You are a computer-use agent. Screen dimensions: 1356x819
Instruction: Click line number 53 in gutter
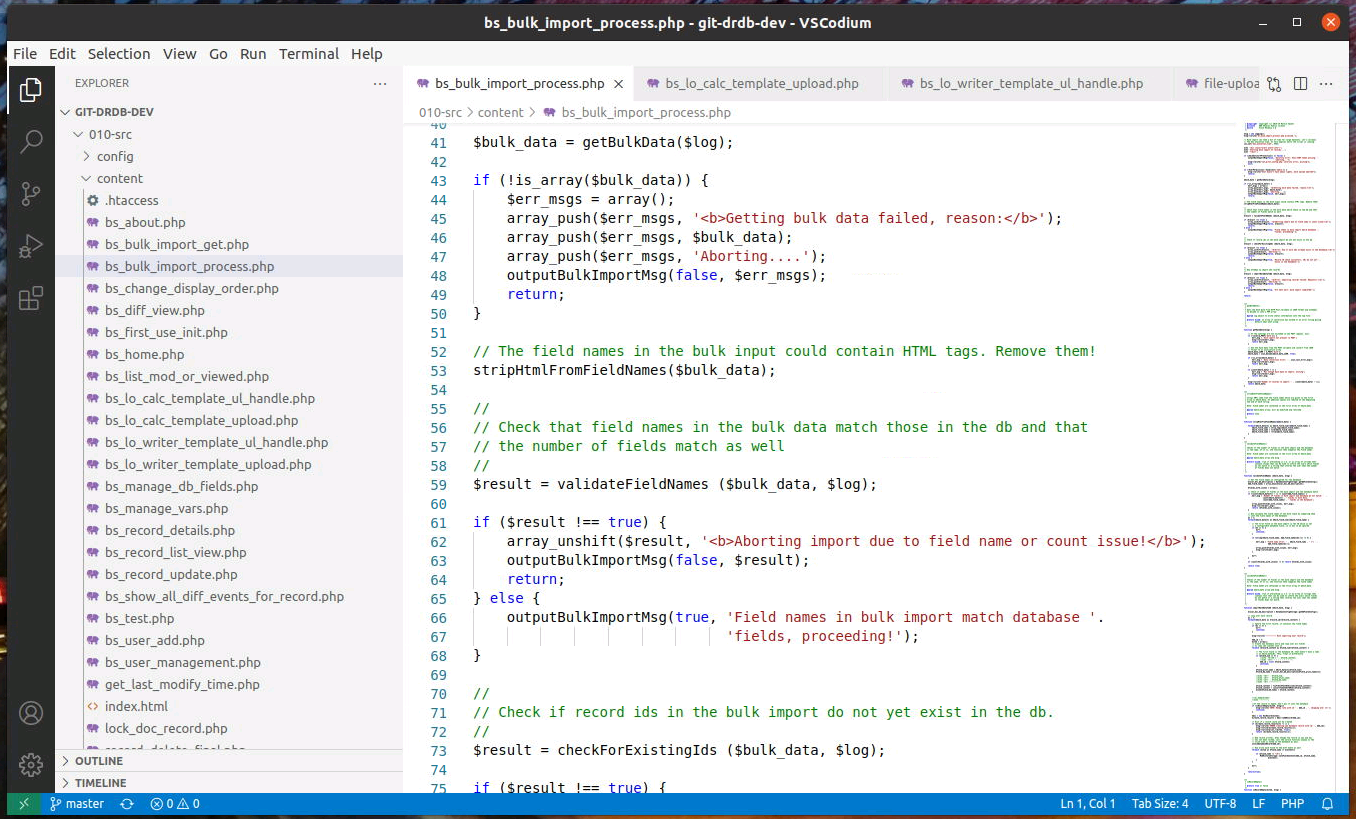coord(438,371)
